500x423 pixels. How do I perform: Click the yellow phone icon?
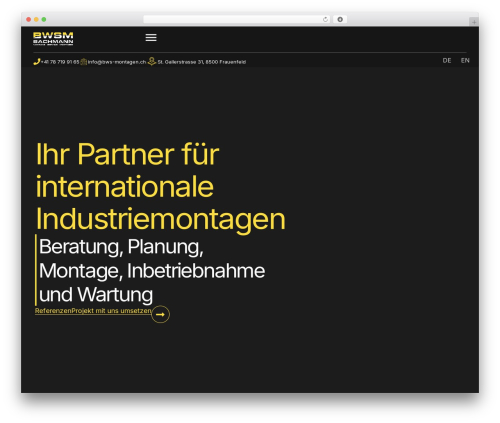tap(37, 62)
